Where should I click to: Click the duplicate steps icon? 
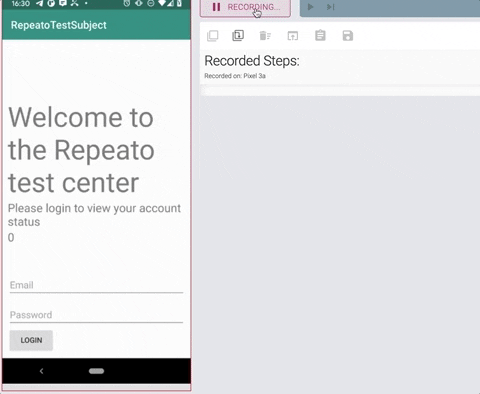point(238,35)
